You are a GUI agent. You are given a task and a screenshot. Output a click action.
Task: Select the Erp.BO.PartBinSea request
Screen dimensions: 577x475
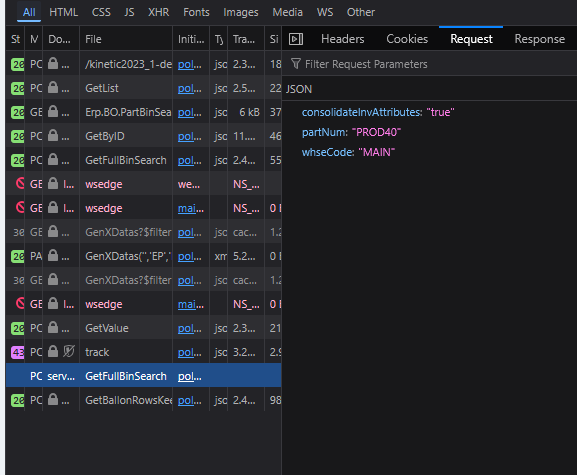[144, 112]
